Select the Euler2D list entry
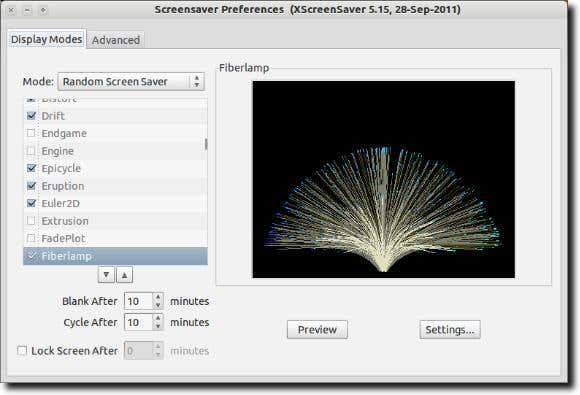 coord(115,203)
